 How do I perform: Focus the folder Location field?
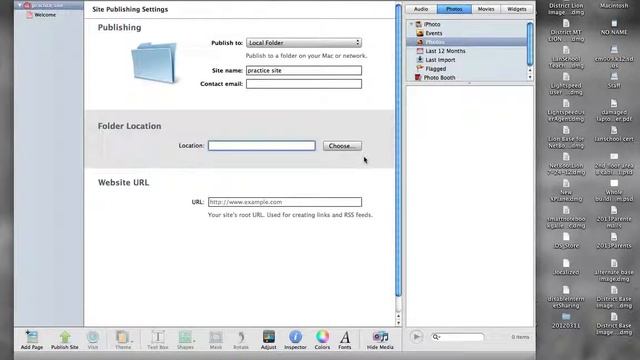(262, 145)
